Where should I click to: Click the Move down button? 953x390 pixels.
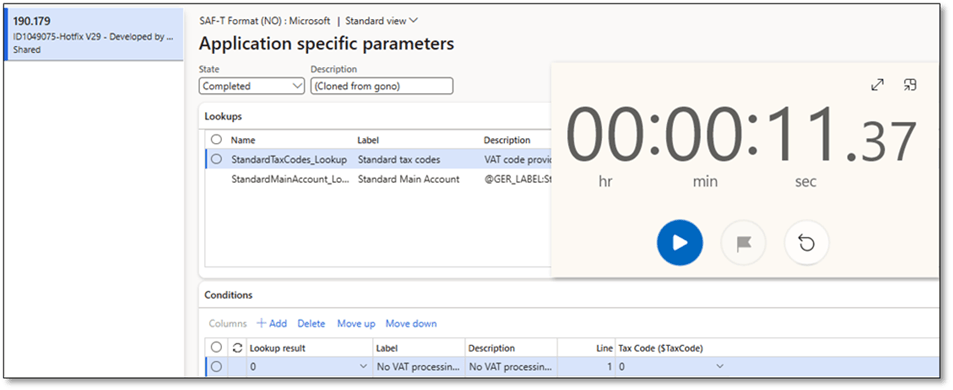(x=411, y=324)
